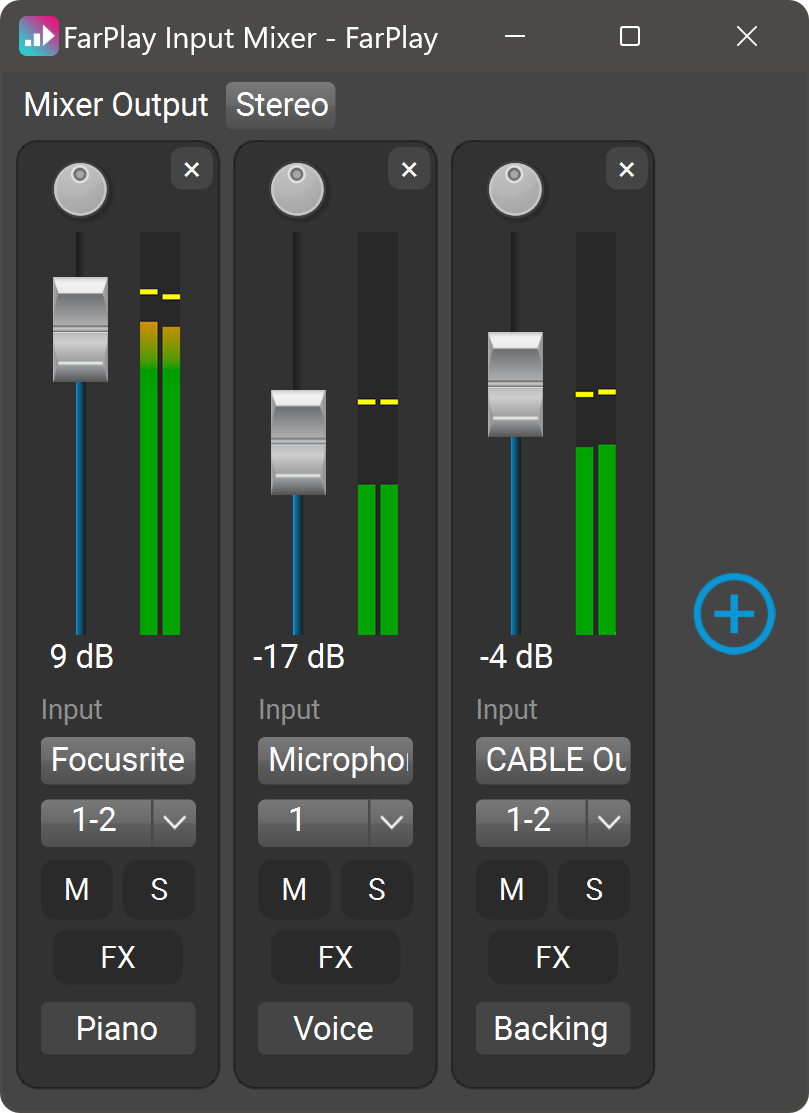The height and width of the screenshot is (1113, 809).
Task: Mute the Piano channel
Action: pyautogui.click(x=77, y=889)
